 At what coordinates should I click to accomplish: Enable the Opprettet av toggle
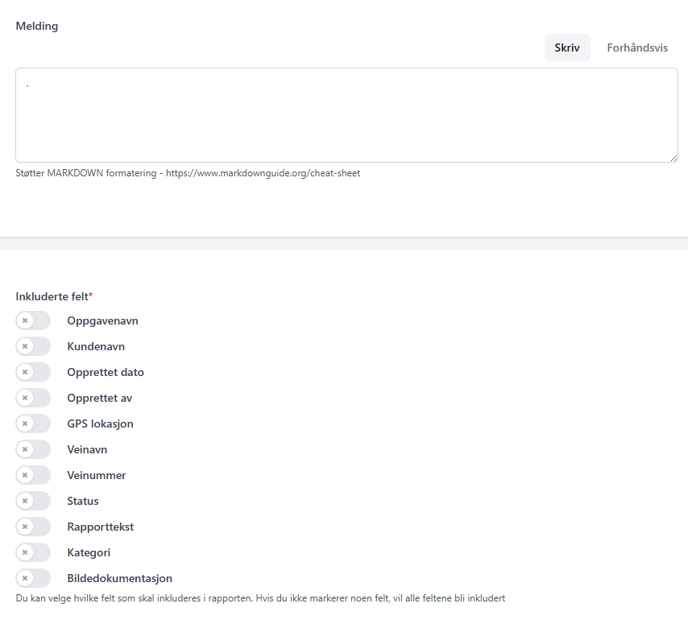click(x=33, y=398)
